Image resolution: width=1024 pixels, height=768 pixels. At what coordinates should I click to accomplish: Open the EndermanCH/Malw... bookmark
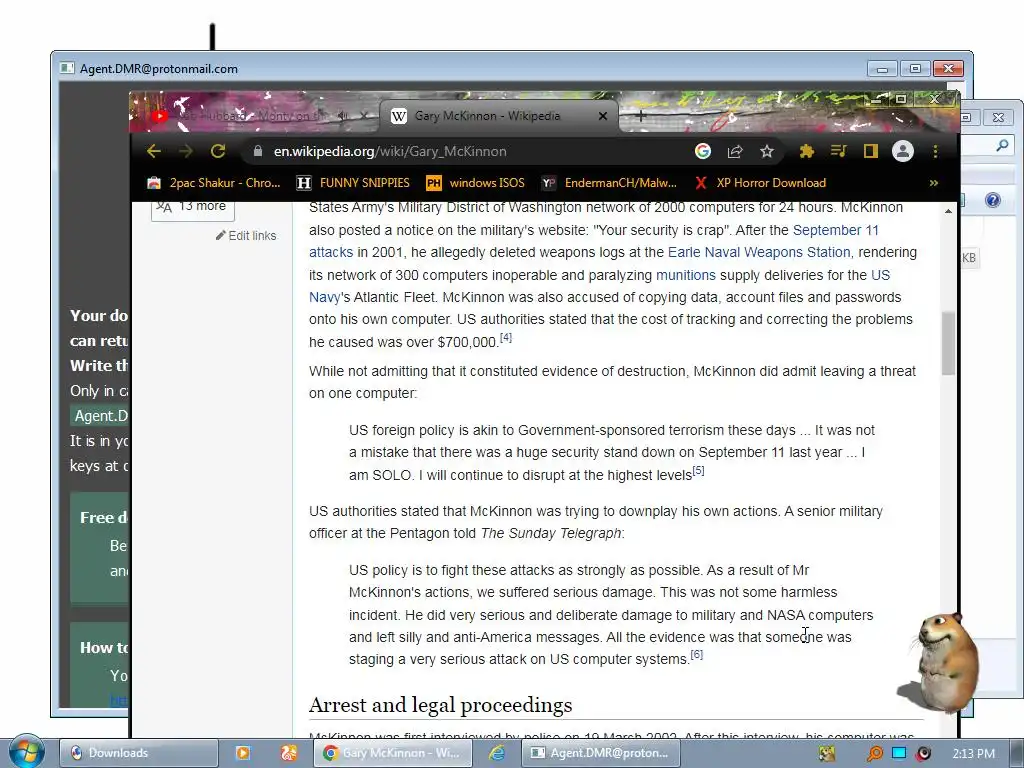pyautogui.click(x=609, y=183)
